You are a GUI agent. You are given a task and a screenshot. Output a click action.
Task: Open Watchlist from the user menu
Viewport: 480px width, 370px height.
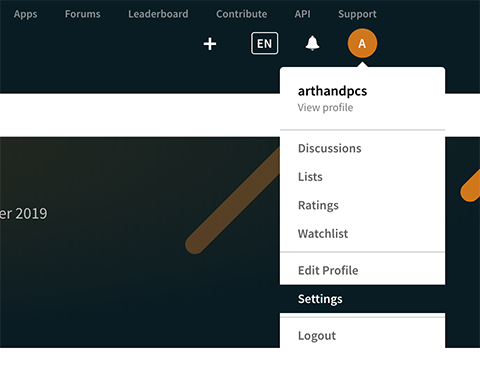(x=362, y=234)
